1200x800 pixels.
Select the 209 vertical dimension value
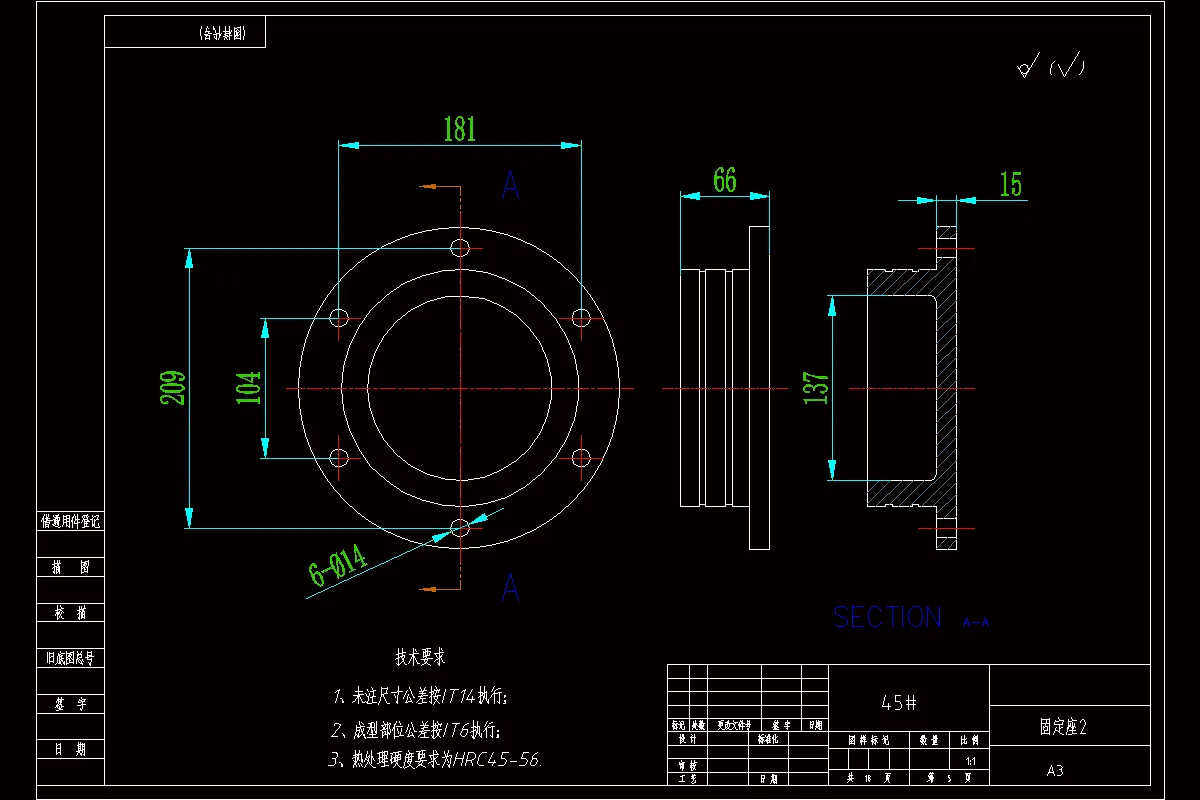pyautogui.click(x=174, y=387)
